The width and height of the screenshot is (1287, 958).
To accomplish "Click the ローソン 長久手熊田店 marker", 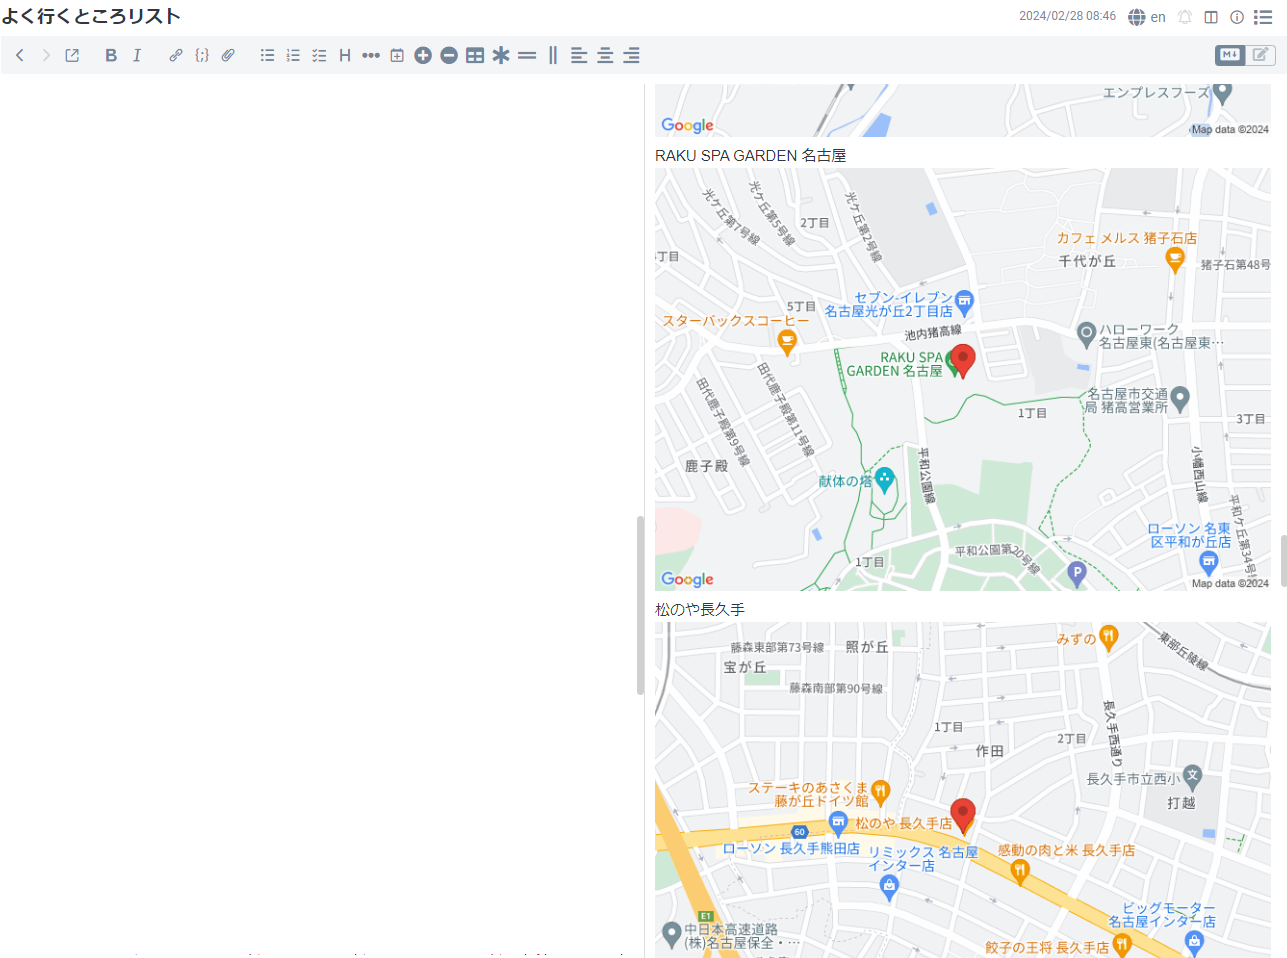I will (x=838, y=823).
